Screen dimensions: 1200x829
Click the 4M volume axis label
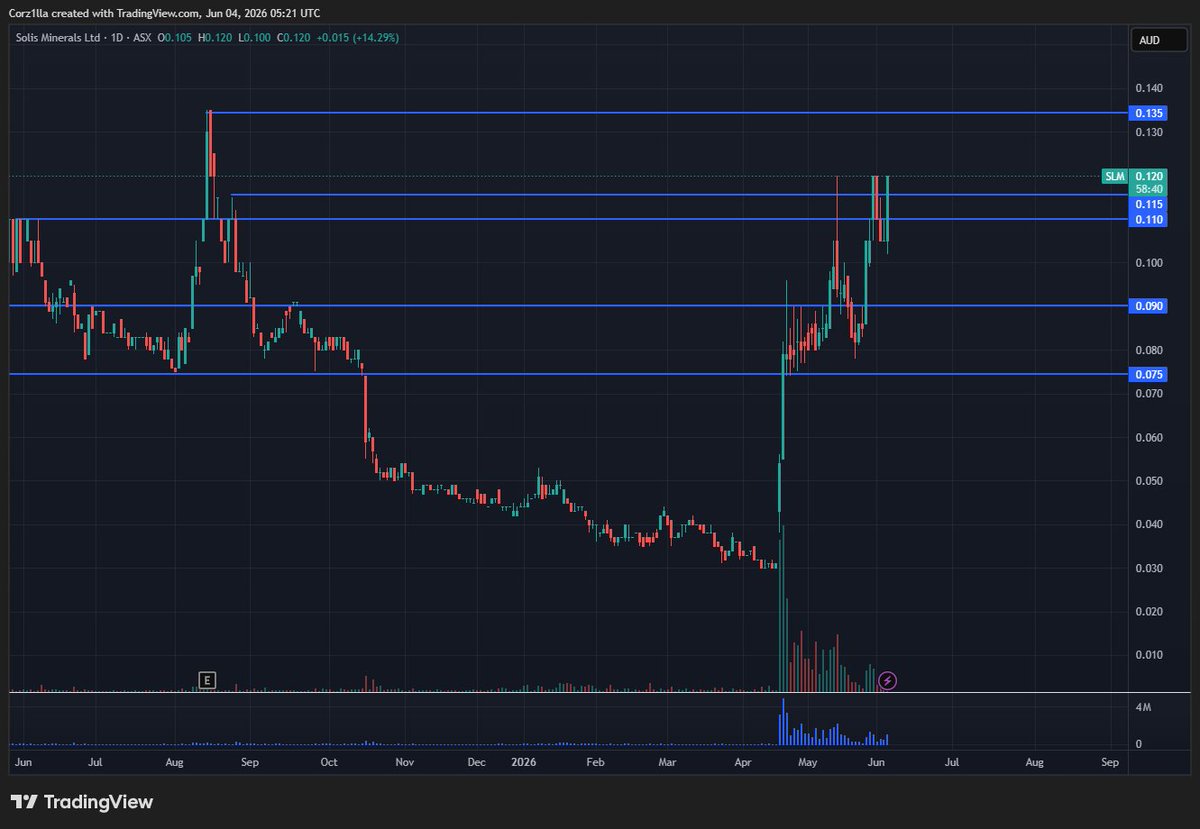(x=1144, y=707)
